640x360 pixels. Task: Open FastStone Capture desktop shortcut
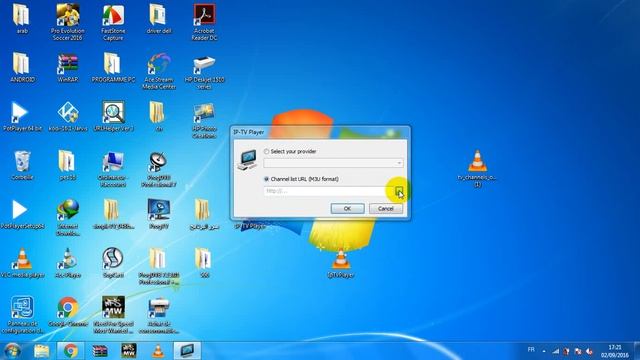(x=113, y=22)
